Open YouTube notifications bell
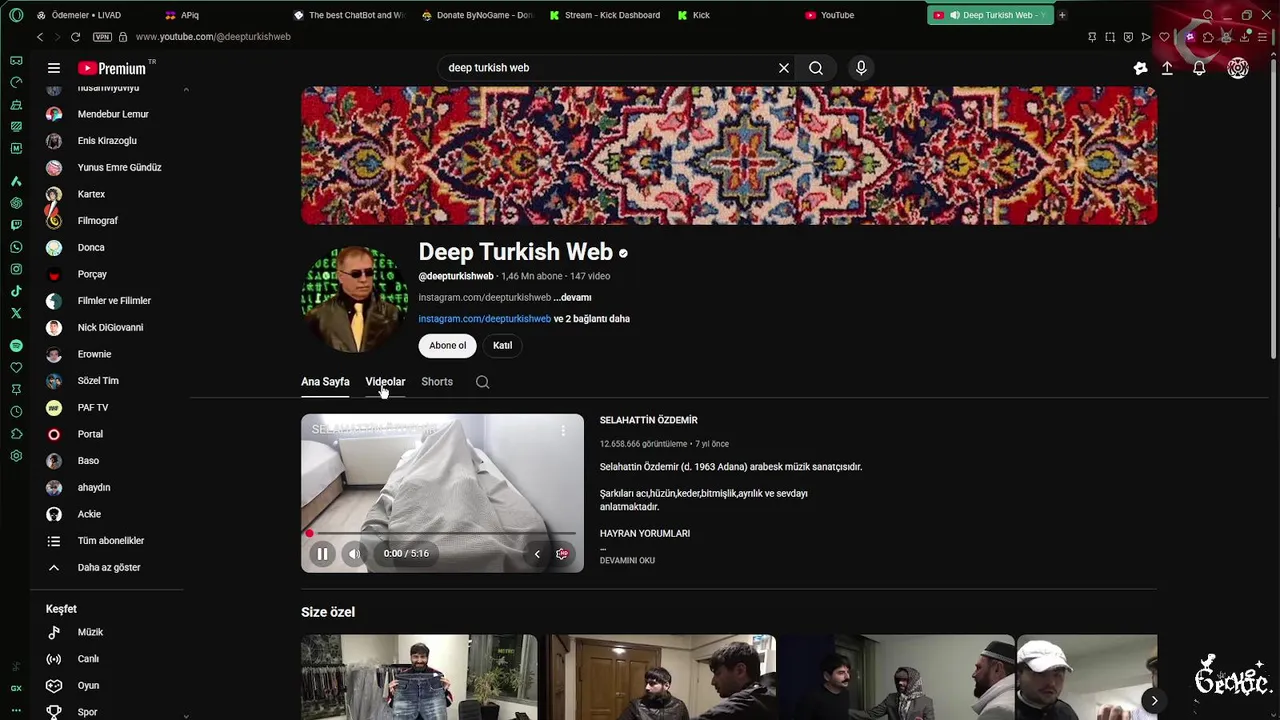This screenshot has width=1280, height=720. click(1199, 68)
